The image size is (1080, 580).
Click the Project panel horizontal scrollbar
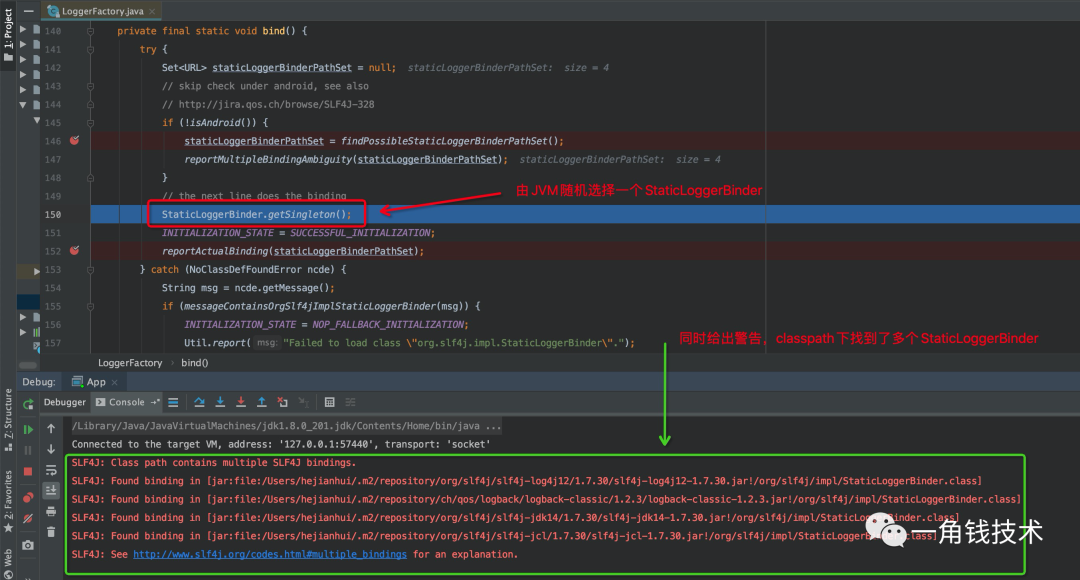[28, 365]
